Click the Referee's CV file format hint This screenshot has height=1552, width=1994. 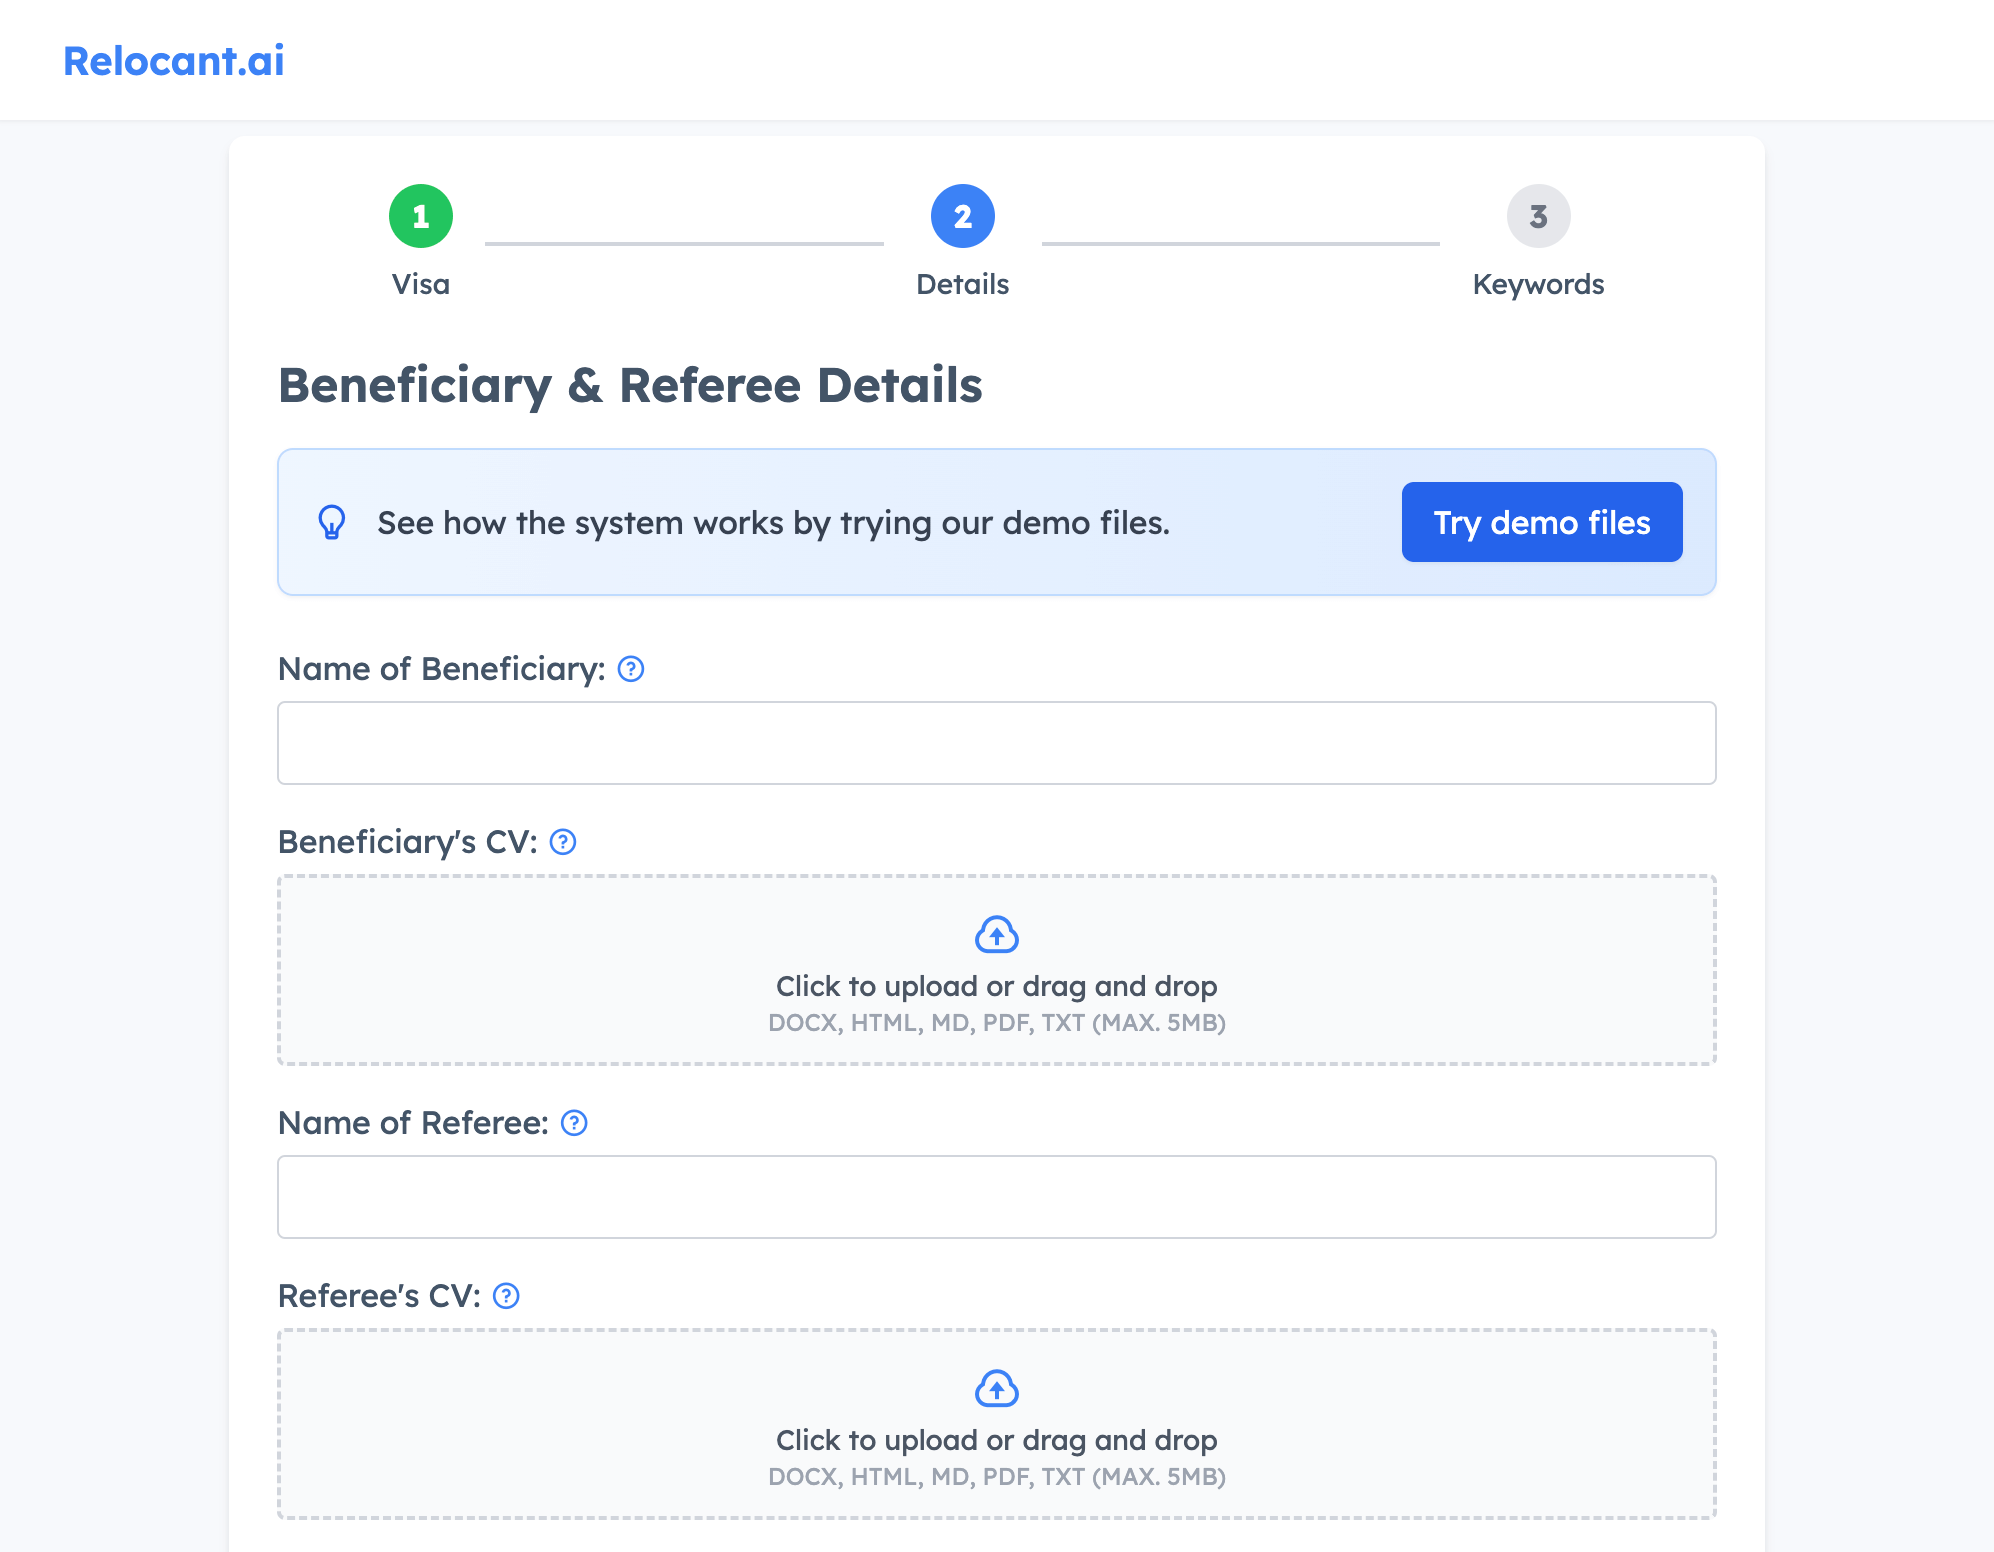click(997, 1477)
